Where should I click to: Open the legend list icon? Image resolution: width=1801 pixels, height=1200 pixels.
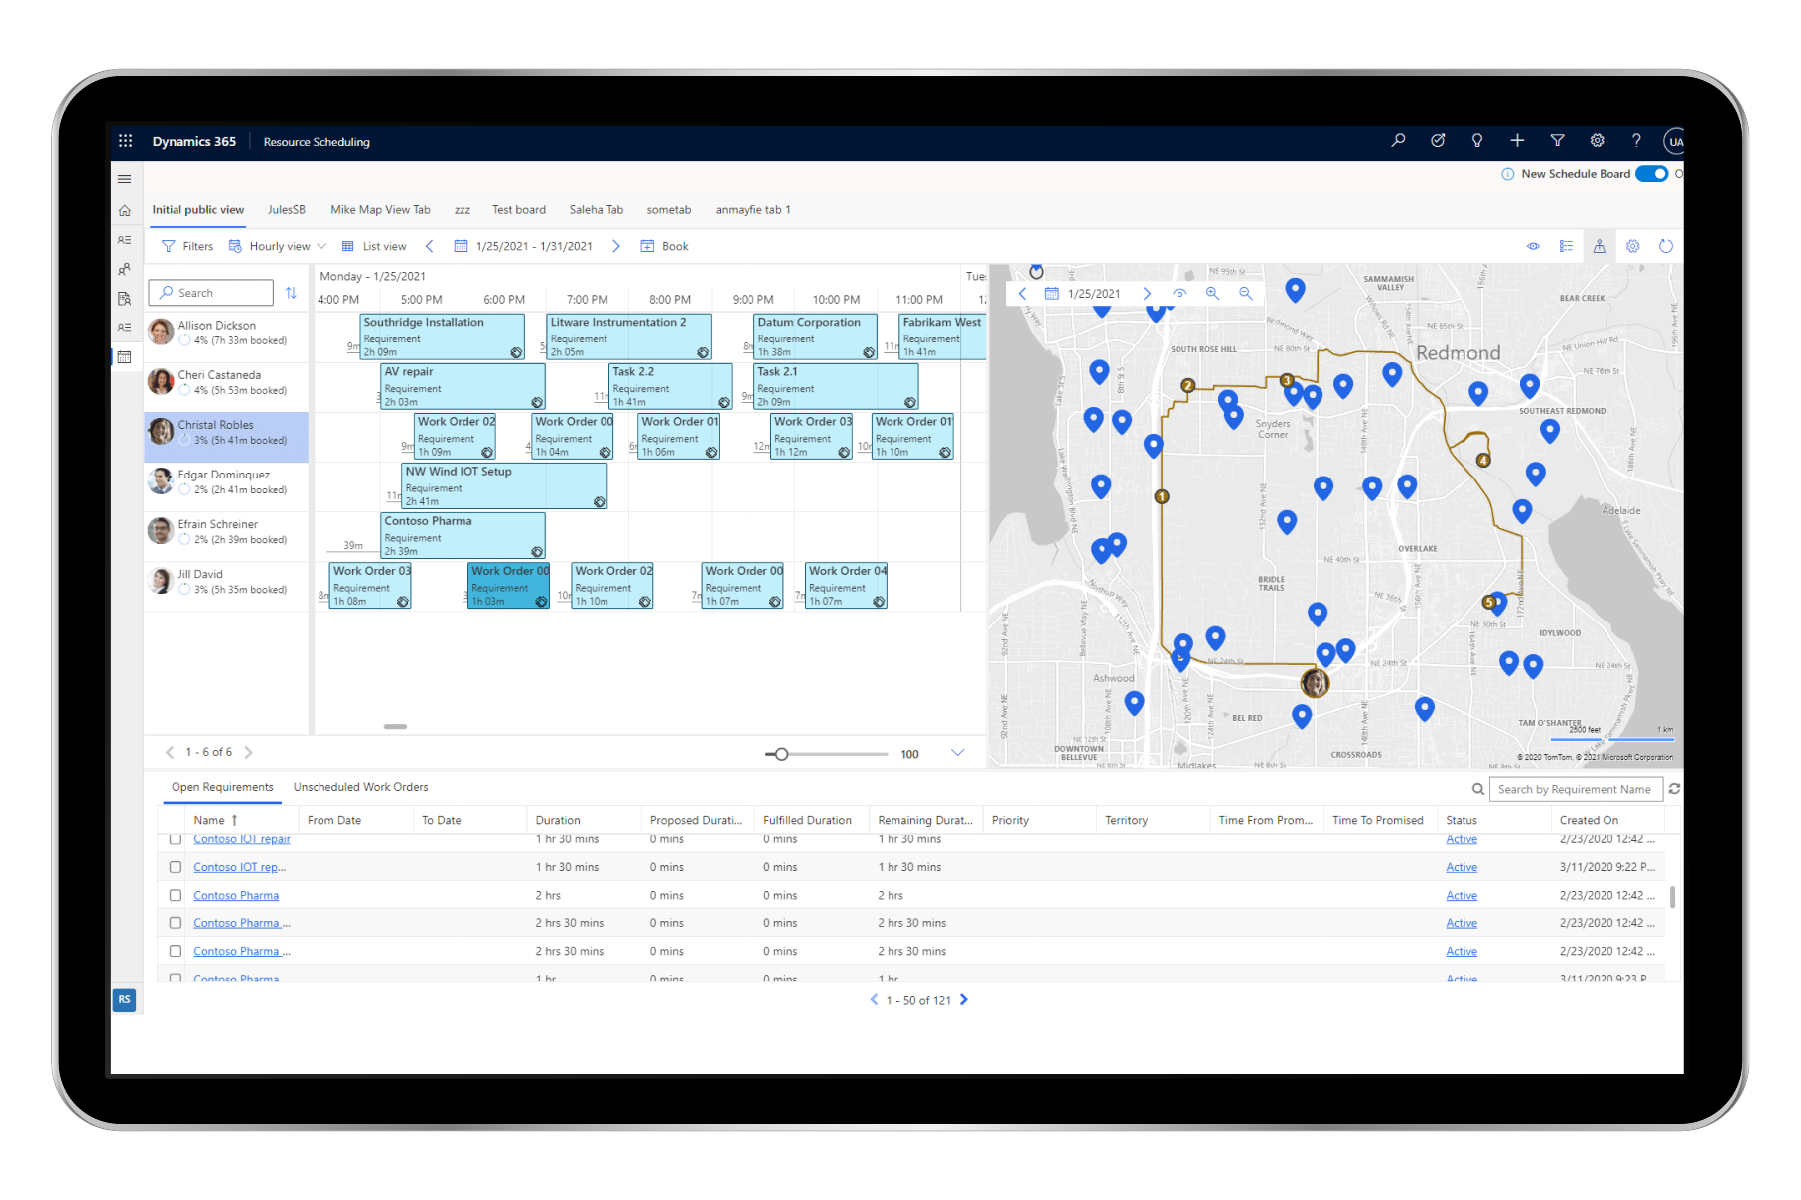[1566, 246]
